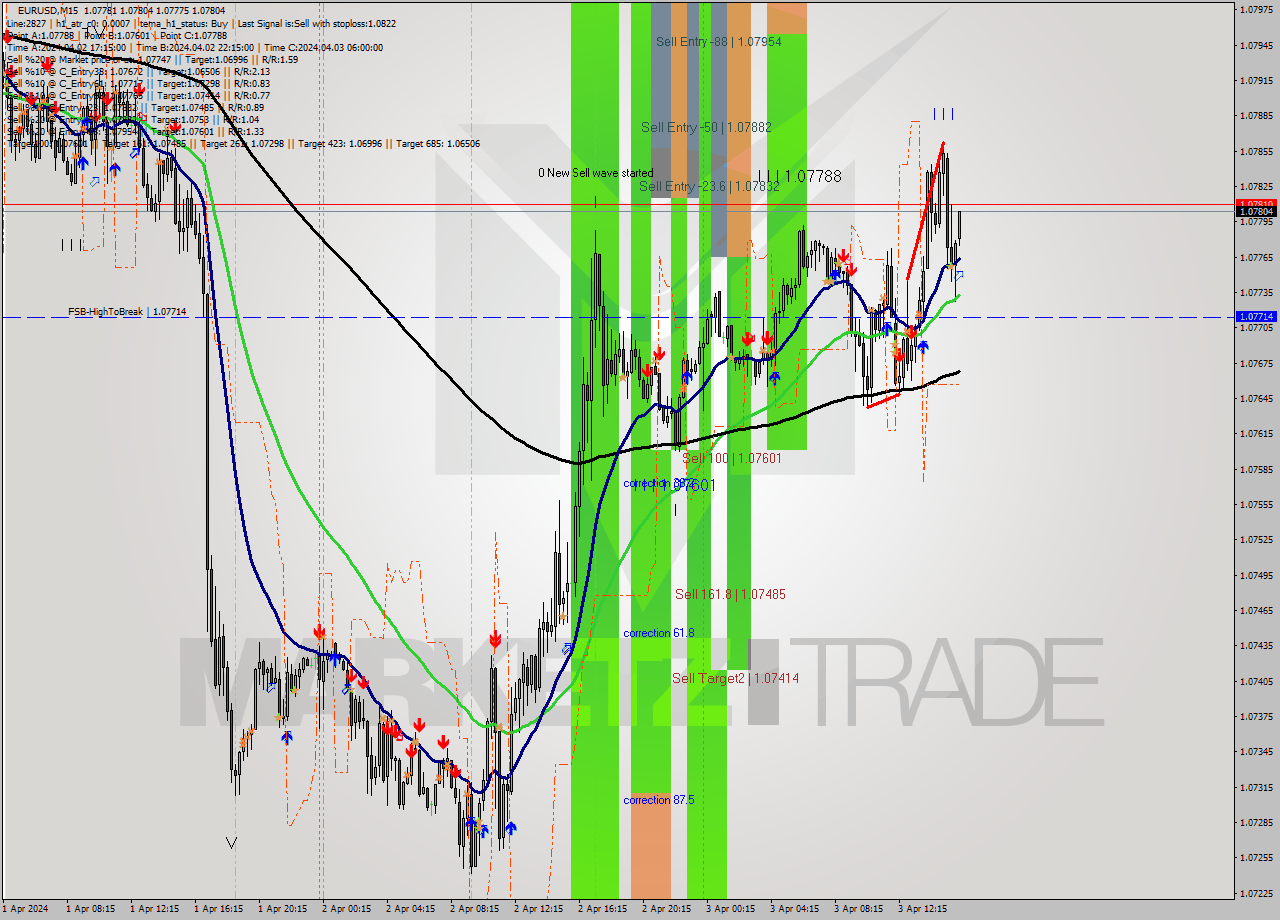
Task: Click the '2 Apr 12:15' time axis label
Action: [539, 909]
